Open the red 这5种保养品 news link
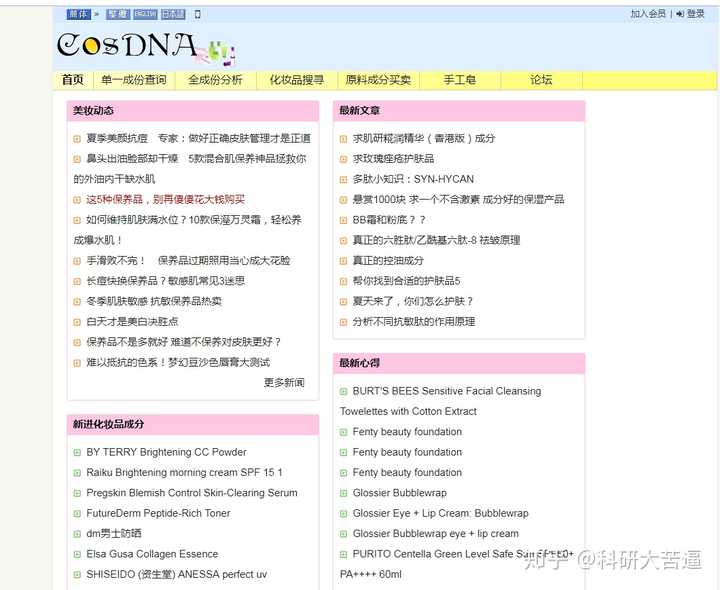 point(165,199)
